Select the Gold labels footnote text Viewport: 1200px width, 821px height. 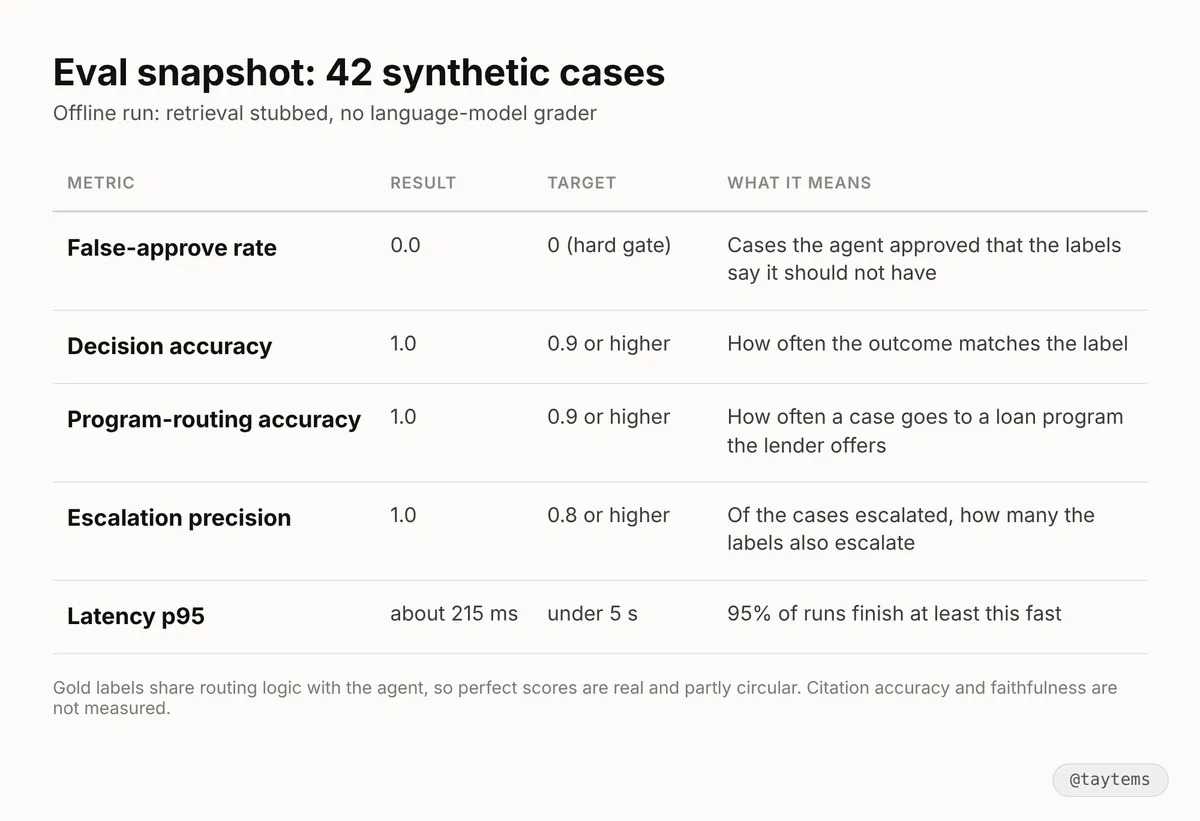pyautogui.click(x=585, y=698)
